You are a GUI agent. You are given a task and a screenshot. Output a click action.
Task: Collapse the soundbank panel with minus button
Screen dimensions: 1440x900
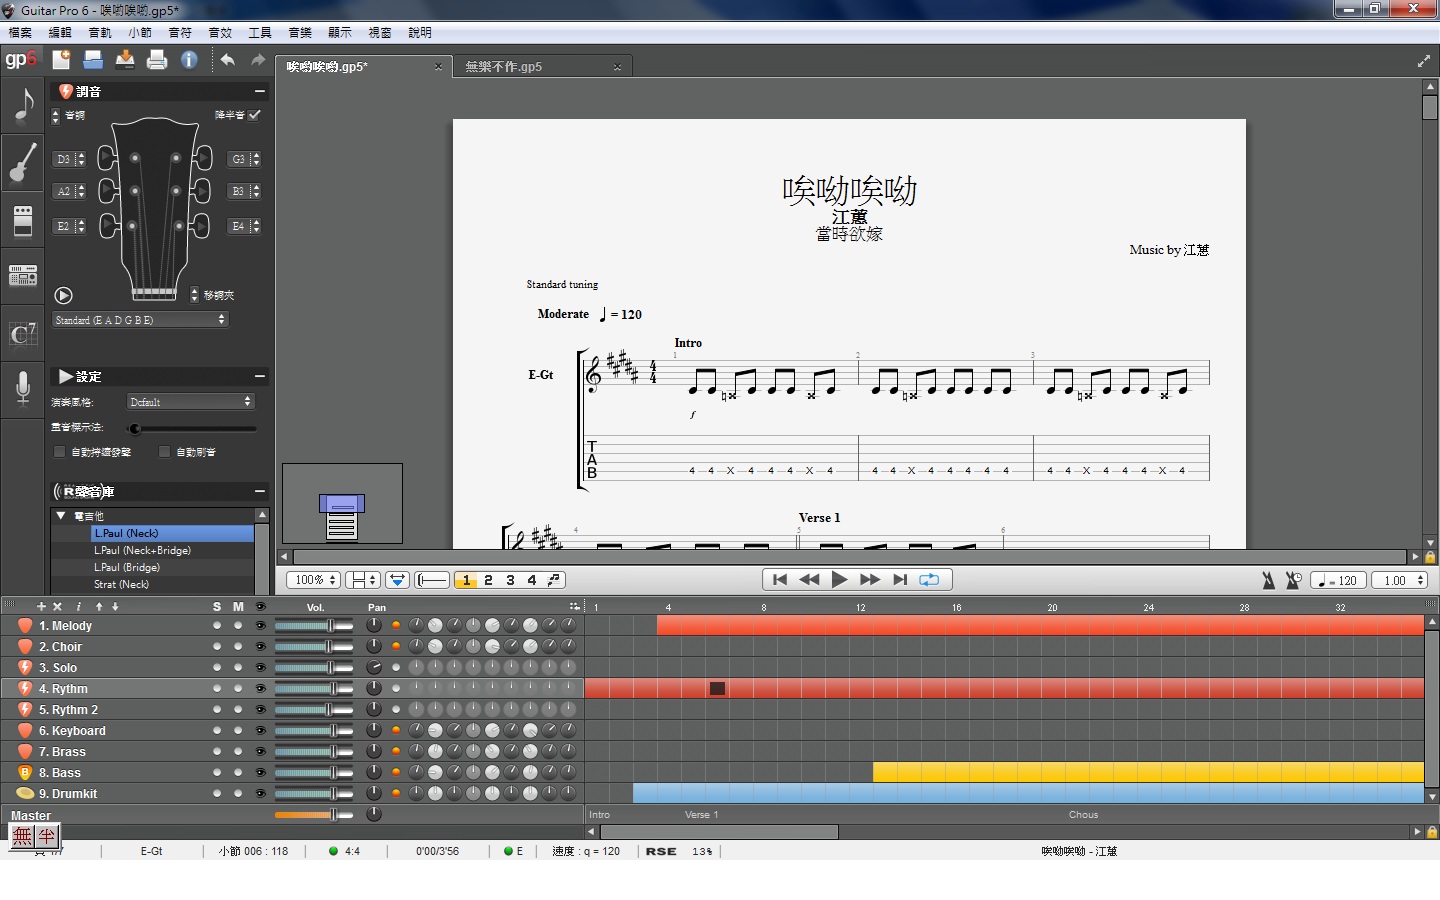[x=259, y=491]
